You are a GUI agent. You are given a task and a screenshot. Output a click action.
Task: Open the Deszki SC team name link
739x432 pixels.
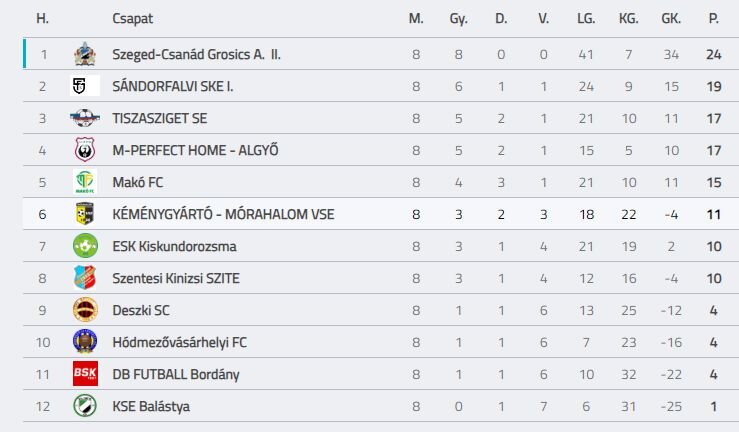pyautogui.click(x=141, y=310)
